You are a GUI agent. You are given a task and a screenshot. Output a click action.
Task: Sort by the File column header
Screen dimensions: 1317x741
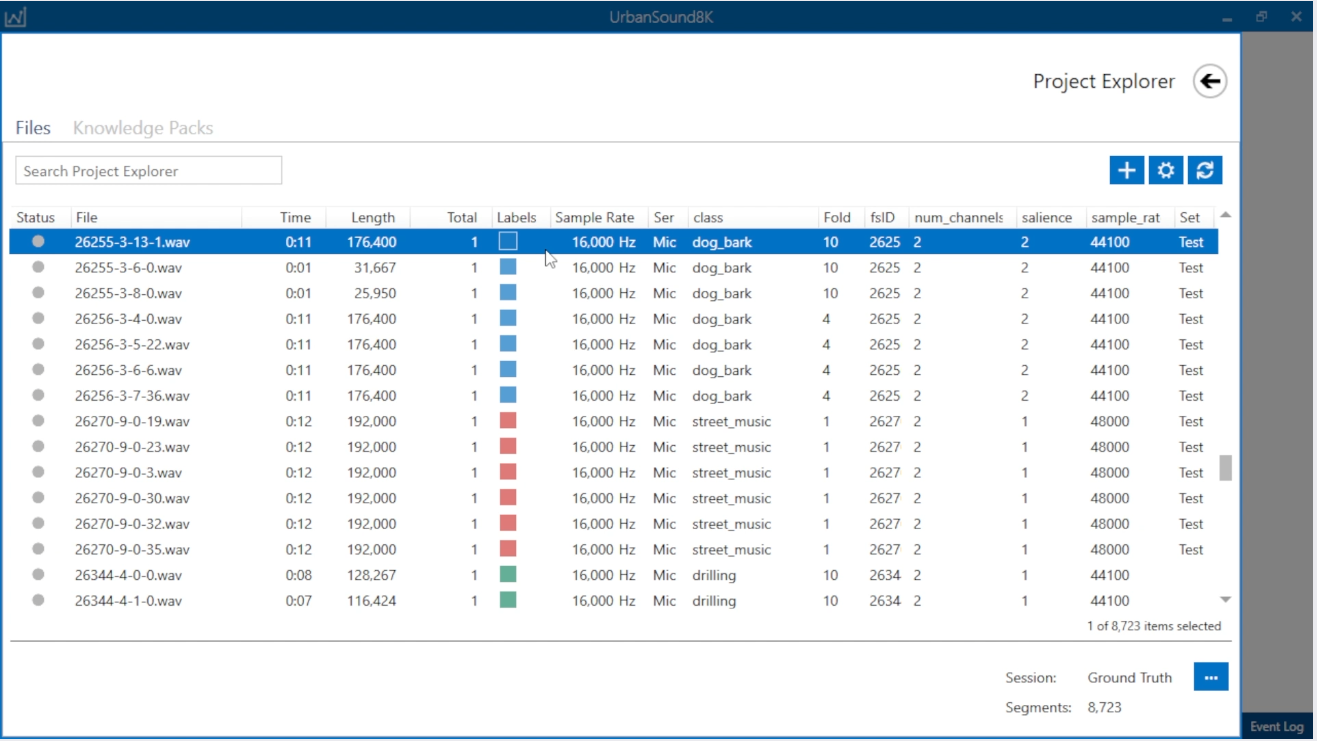[87, 217]
